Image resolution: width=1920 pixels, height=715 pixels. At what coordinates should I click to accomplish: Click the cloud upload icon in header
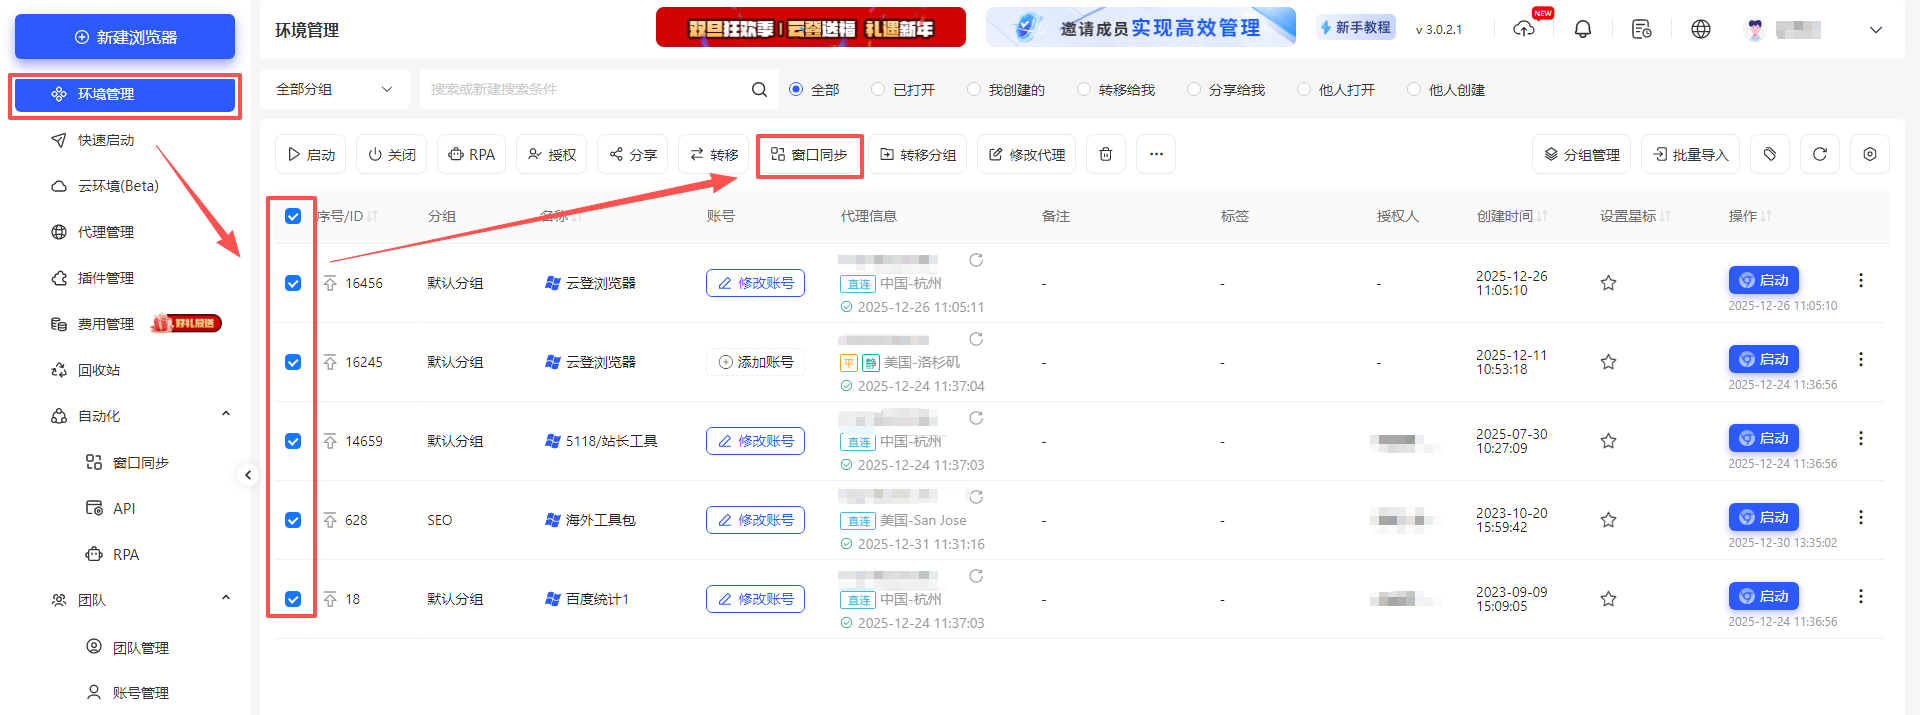pos(1523,29)
